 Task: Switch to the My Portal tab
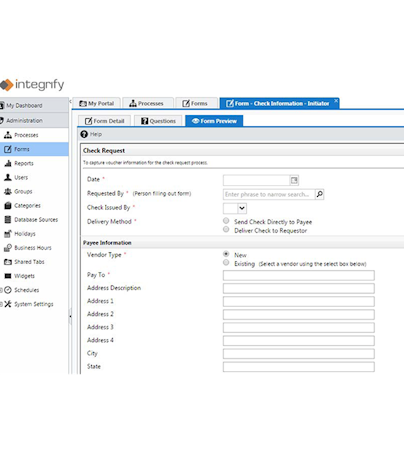tap(97, 103)
